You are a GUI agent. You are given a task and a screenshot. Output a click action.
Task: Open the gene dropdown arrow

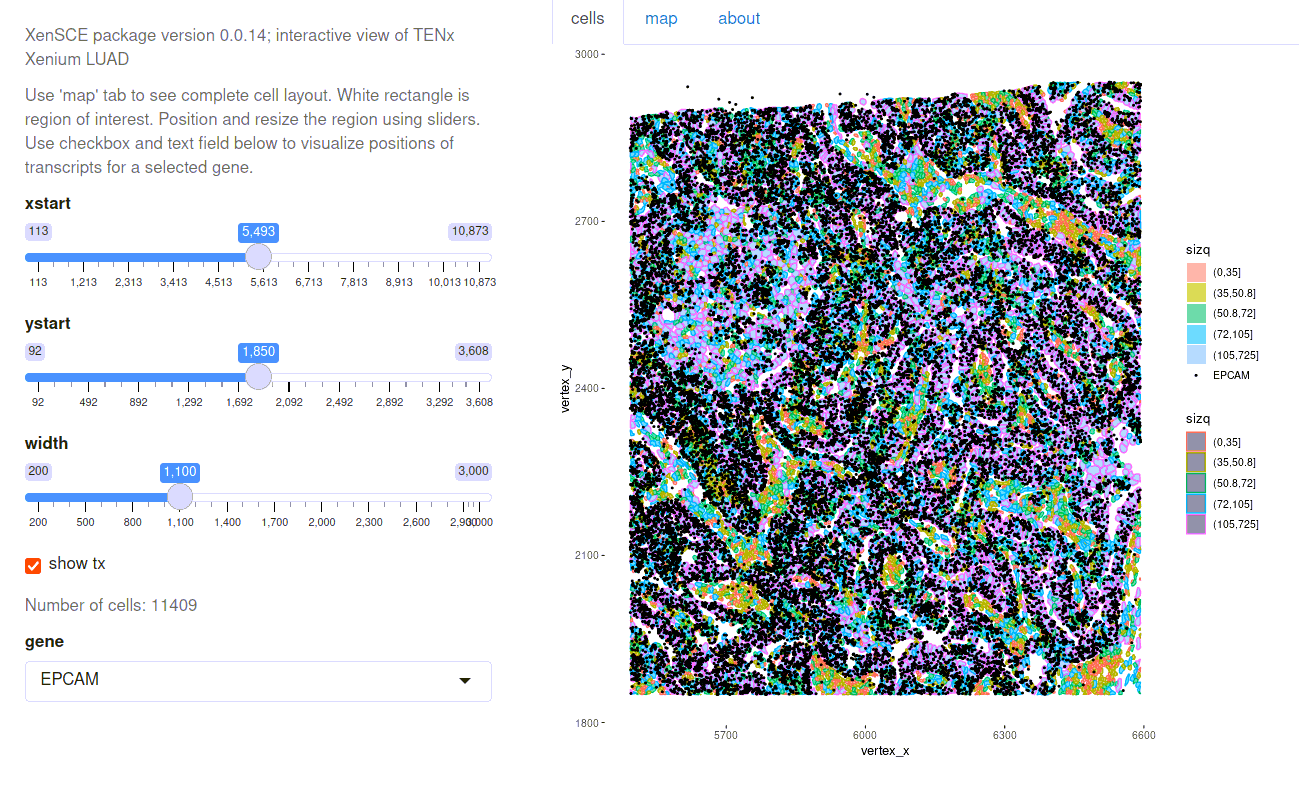pos(464,681)
